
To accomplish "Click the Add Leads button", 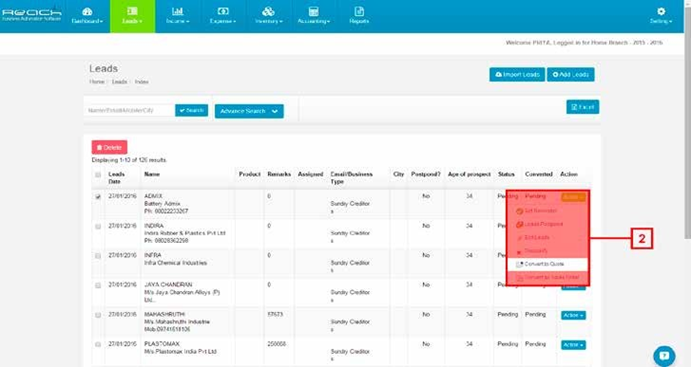I will click(571, 74).
